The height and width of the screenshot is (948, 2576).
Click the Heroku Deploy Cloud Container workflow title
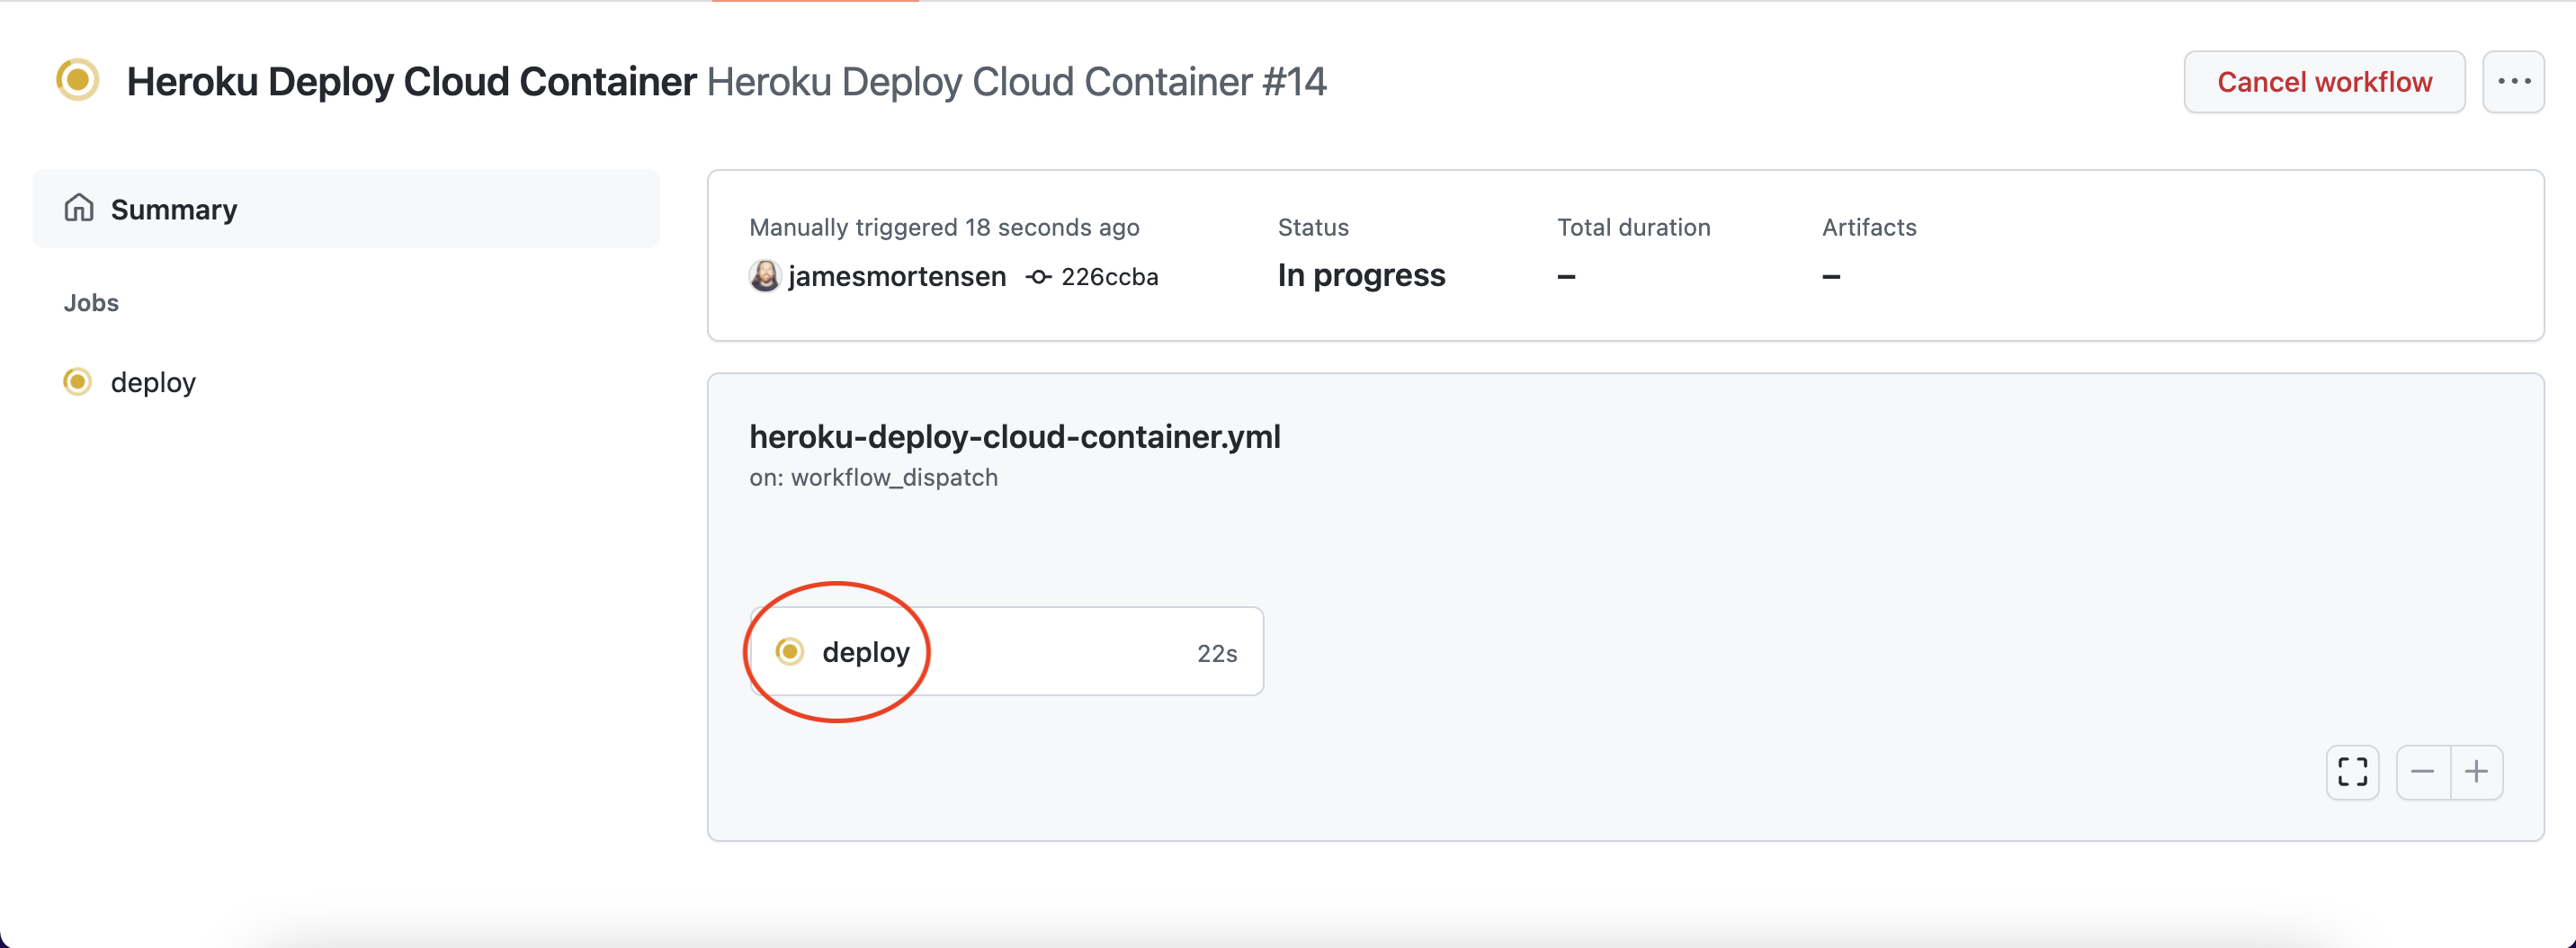pyautogui.click(x=412, y=82)
